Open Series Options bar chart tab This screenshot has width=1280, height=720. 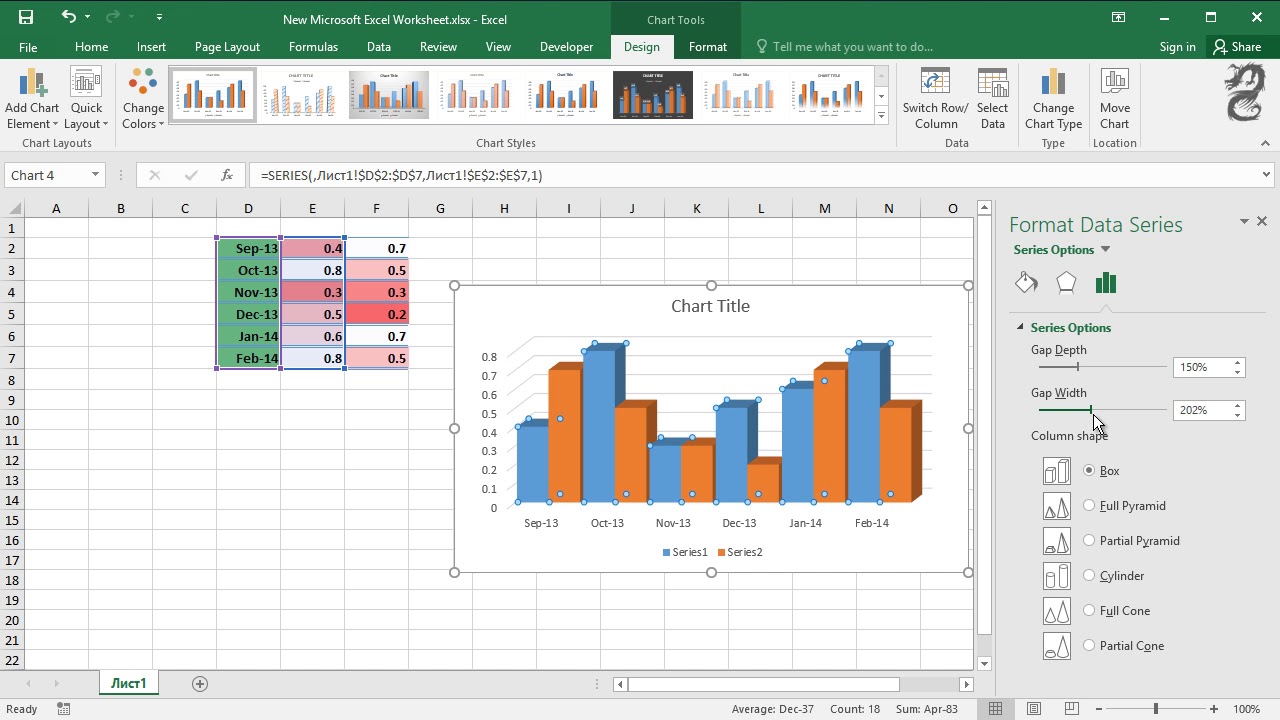(x=1105, y=283)
